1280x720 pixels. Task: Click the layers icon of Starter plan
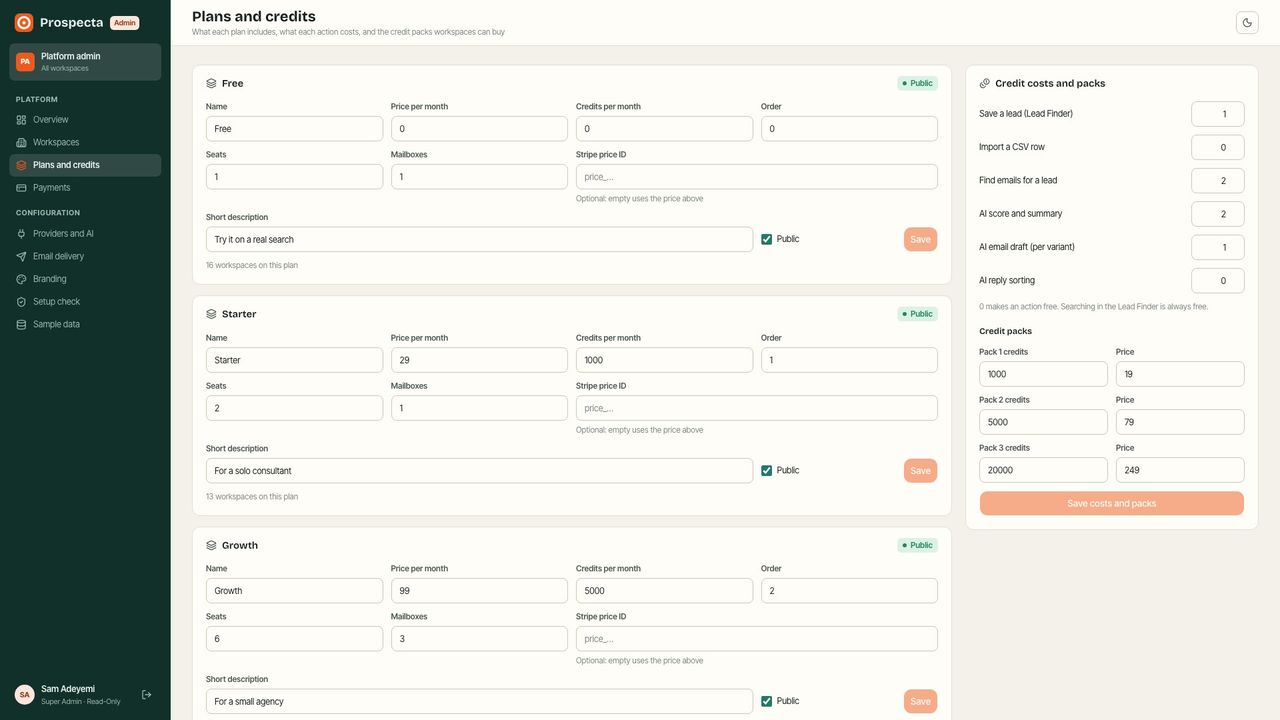[x=211, y=314]
